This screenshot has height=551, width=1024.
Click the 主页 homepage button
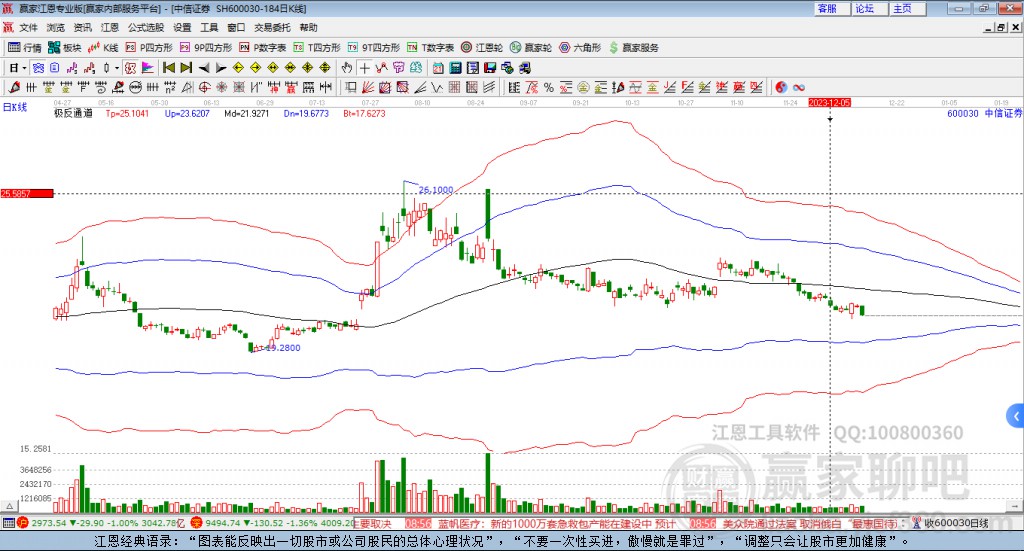pos(906,8)
